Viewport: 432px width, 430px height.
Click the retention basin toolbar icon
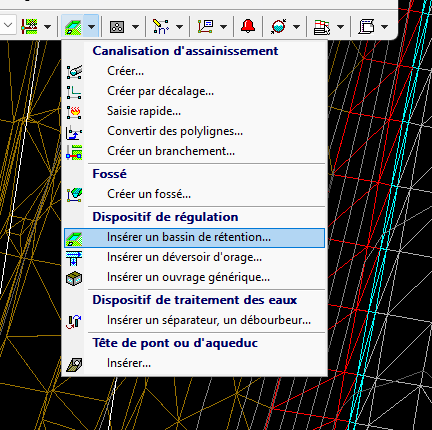point(73,27)
